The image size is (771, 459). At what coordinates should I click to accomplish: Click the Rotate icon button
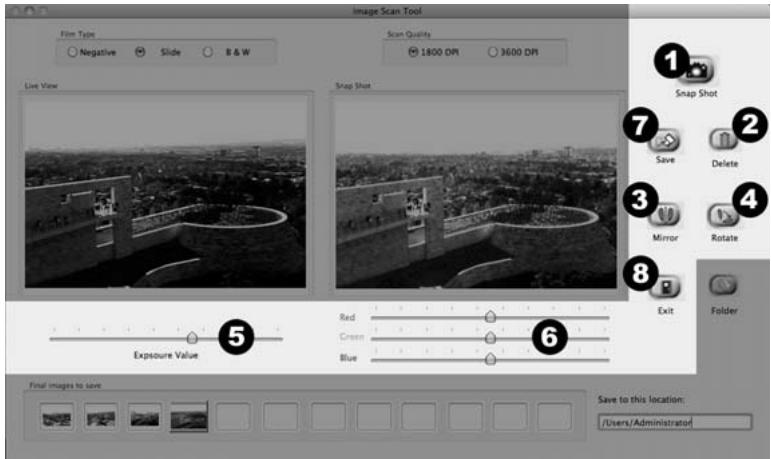(x=723, y=215)
